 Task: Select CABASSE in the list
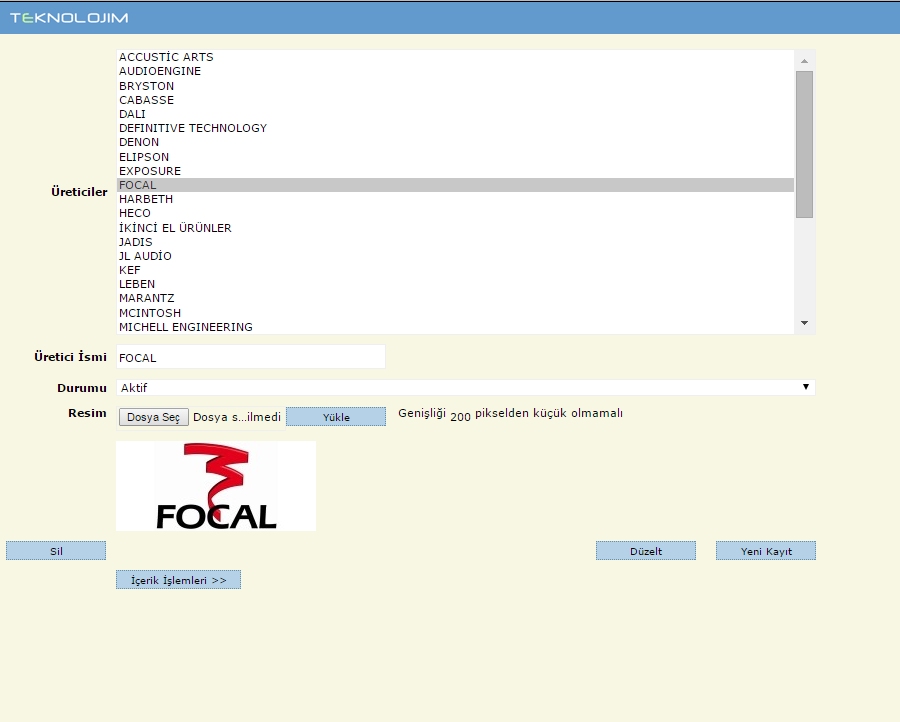click(x=455, y=100)
